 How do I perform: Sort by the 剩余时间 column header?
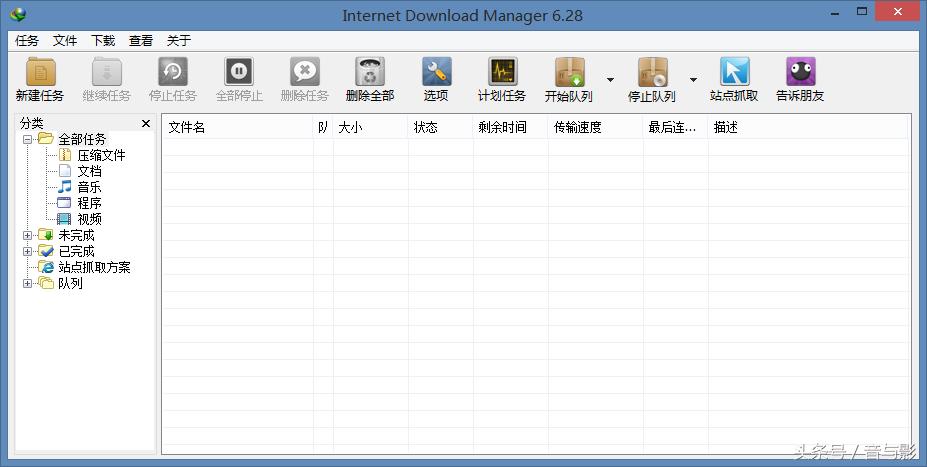pos(511,127)
